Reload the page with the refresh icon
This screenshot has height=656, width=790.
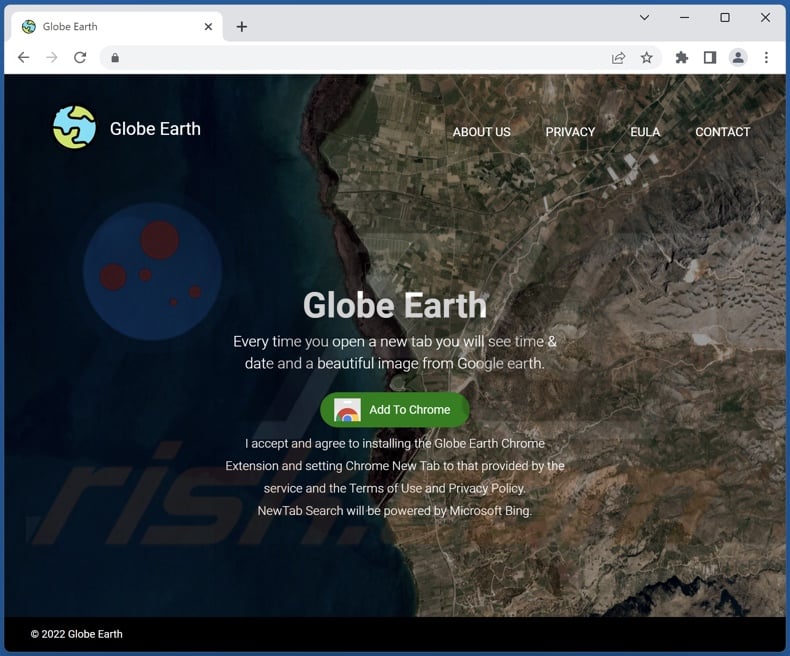pyautogui.click(x=80, y=58)
